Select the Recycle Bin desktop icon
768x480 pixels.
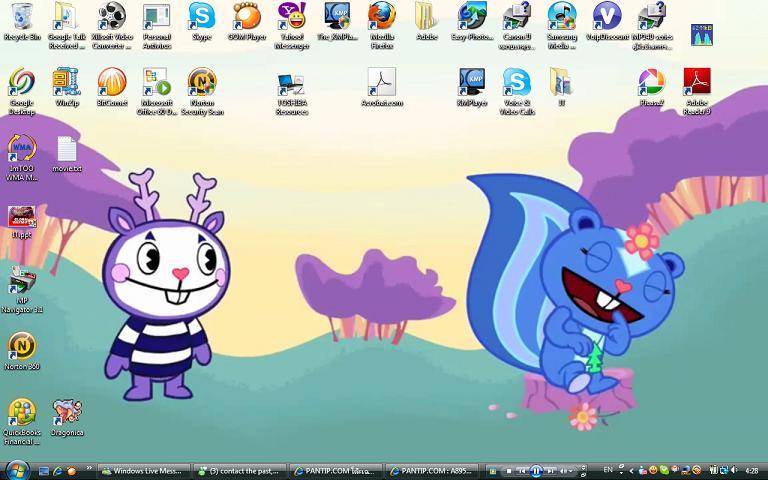click(x=22, y=22)
